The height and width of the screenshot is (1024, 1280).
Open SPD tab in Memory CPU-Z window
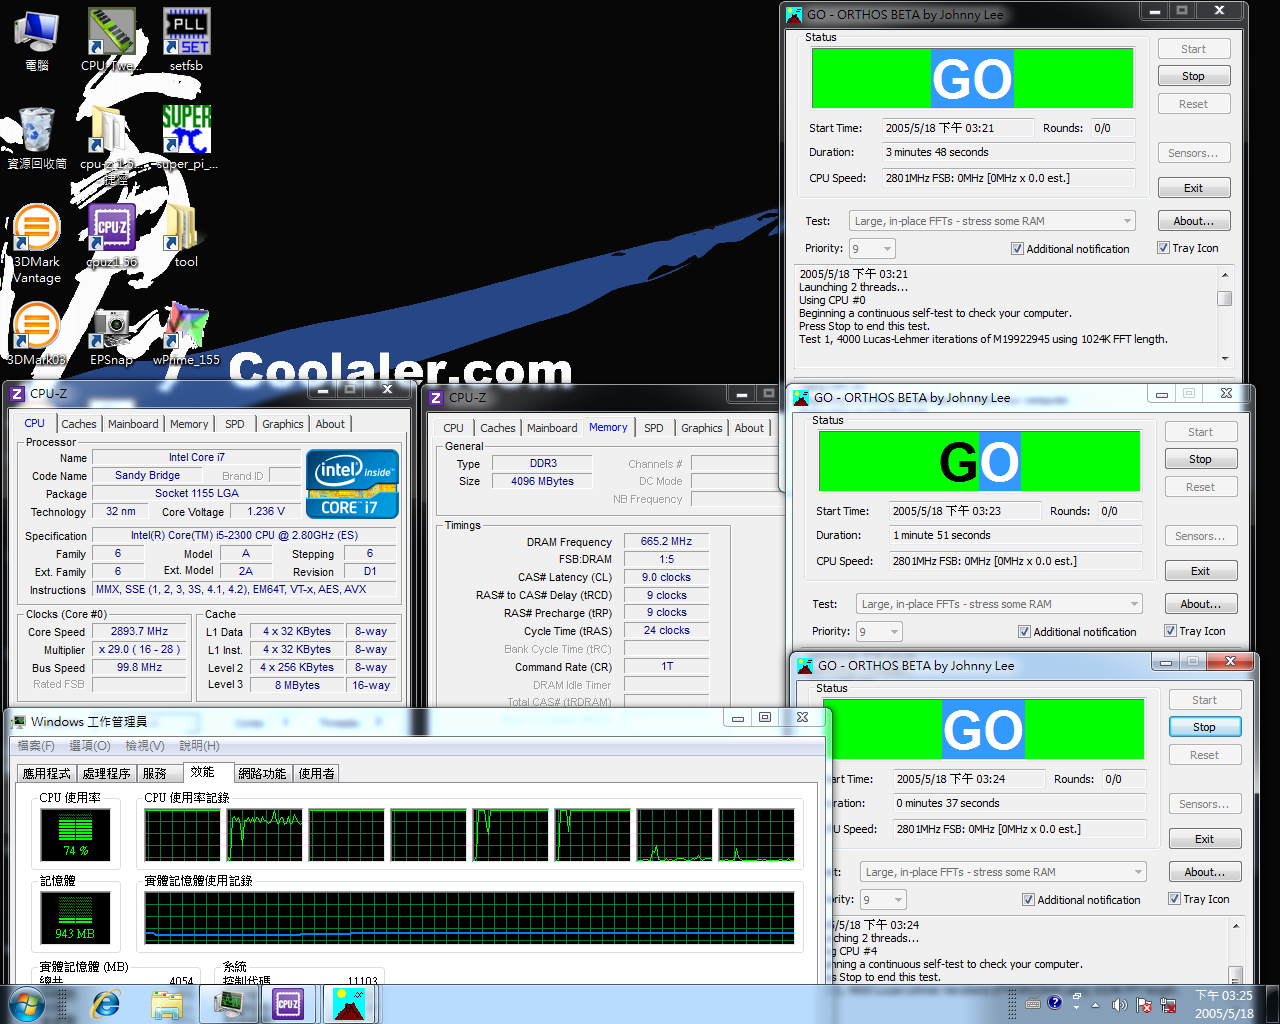coord(653,428)
